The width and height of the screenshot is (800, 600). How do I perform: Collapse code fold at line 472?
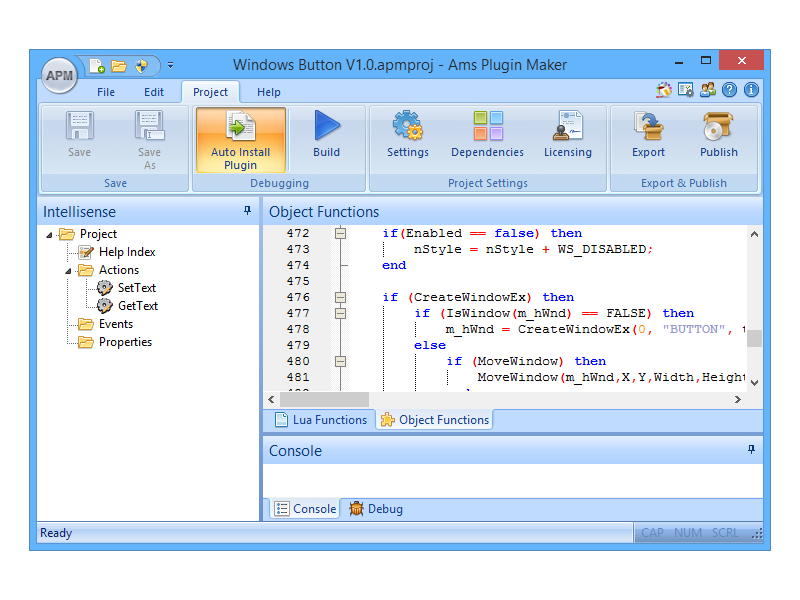point(340,233)
